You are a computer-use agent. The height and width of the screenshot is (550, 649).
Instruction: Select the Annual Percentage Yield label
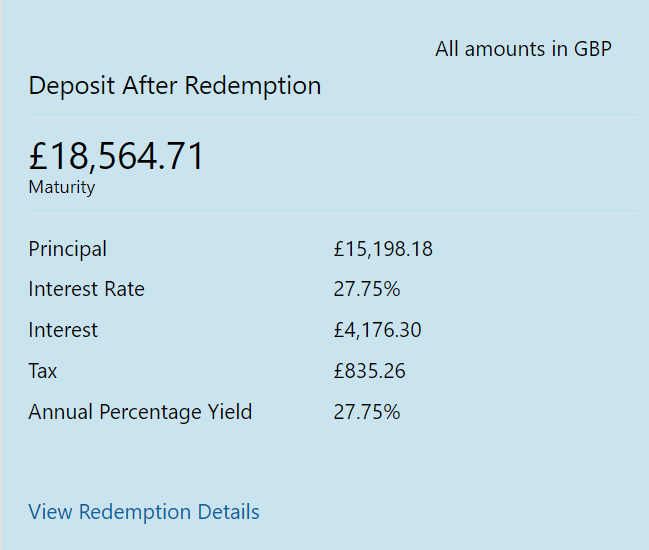(140, 412)
